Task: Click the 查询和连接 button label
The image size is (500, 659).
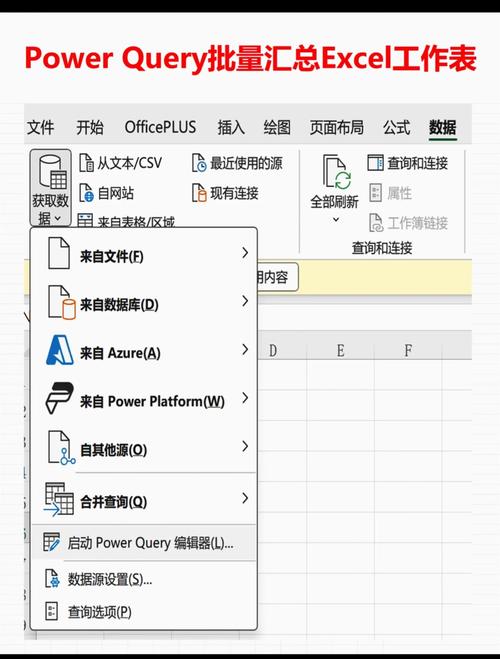Action: coord(417,163)
